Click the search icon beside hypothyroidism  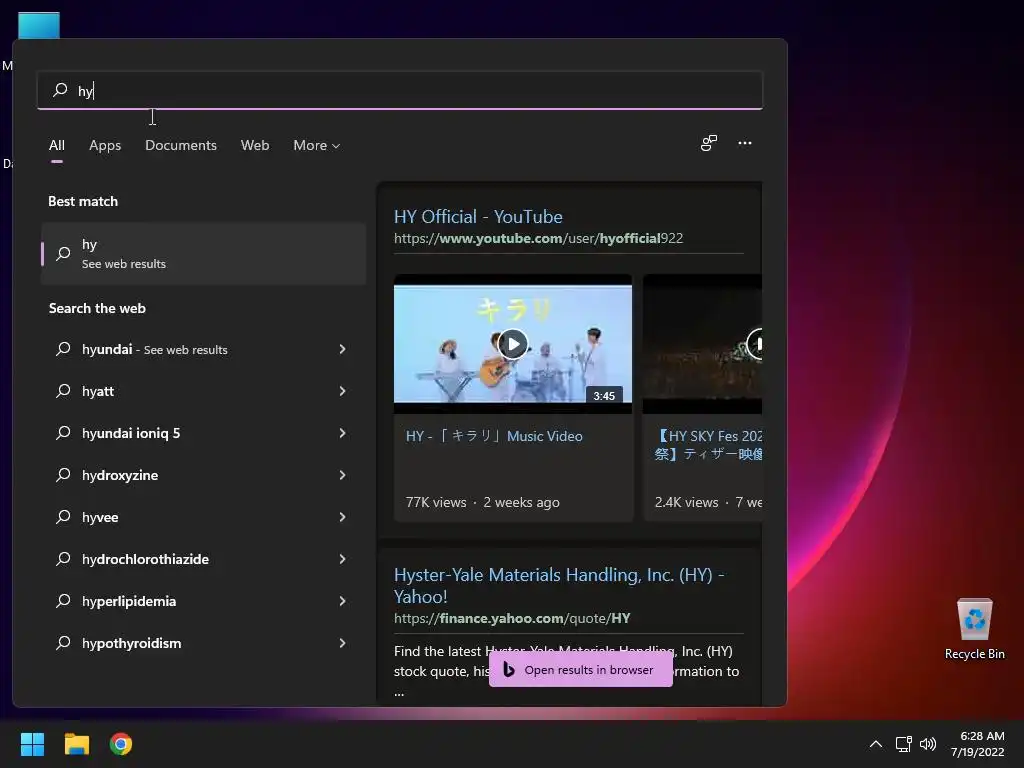(x=63, y=643)
